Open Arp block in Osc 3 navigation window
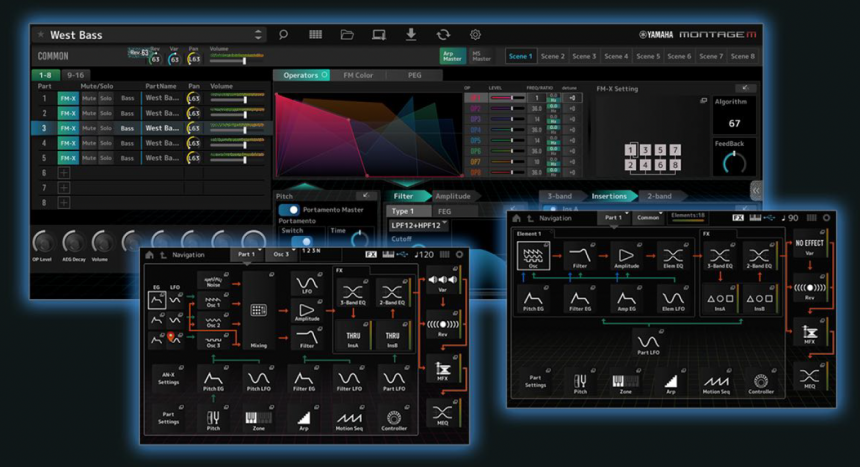 pos(303,420)
